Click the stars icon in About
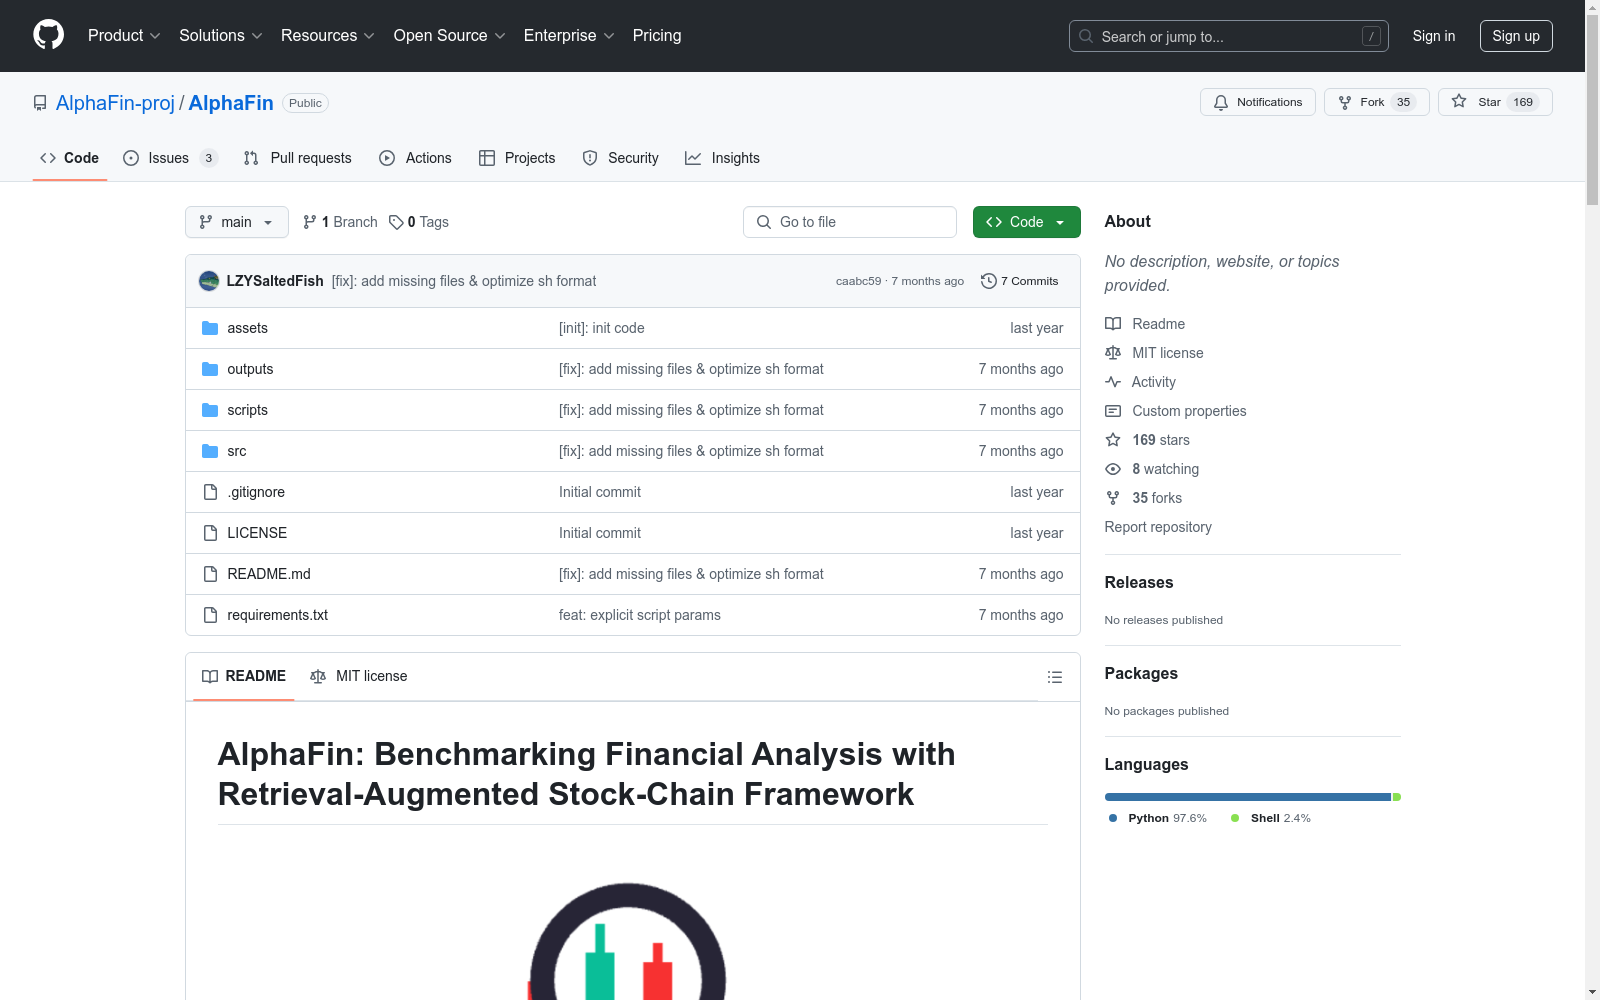Viewport: 1600px width, 1000px height. [1113, 440]
